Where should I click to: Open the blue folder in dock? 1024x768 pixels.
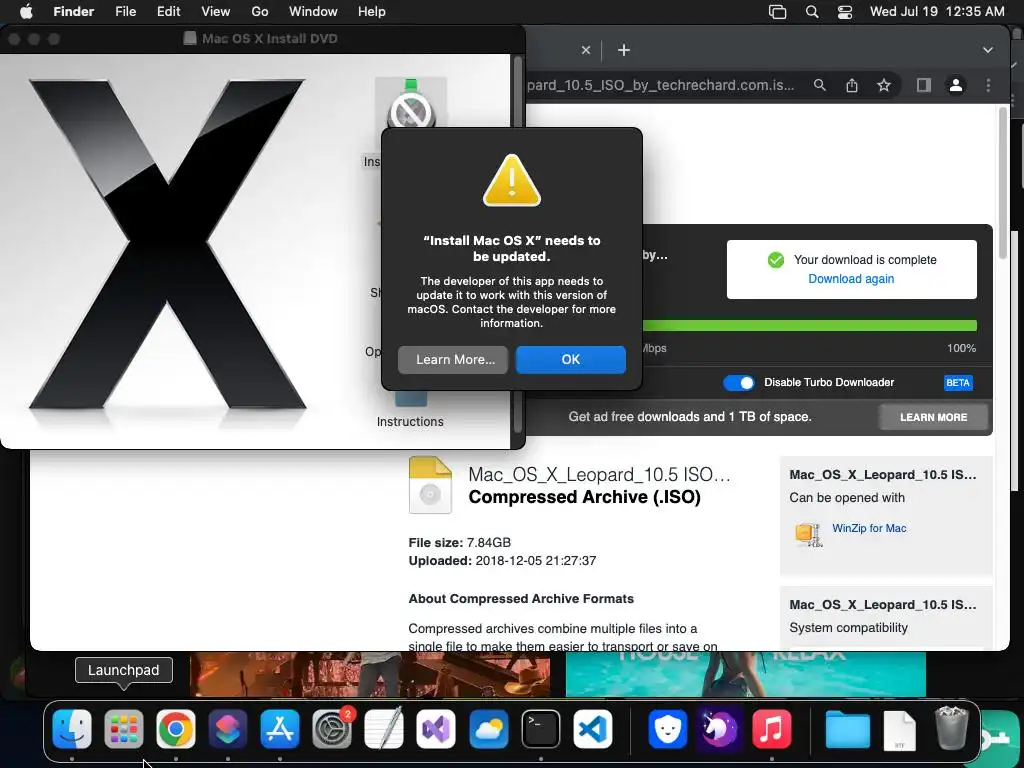pos(847,730)
